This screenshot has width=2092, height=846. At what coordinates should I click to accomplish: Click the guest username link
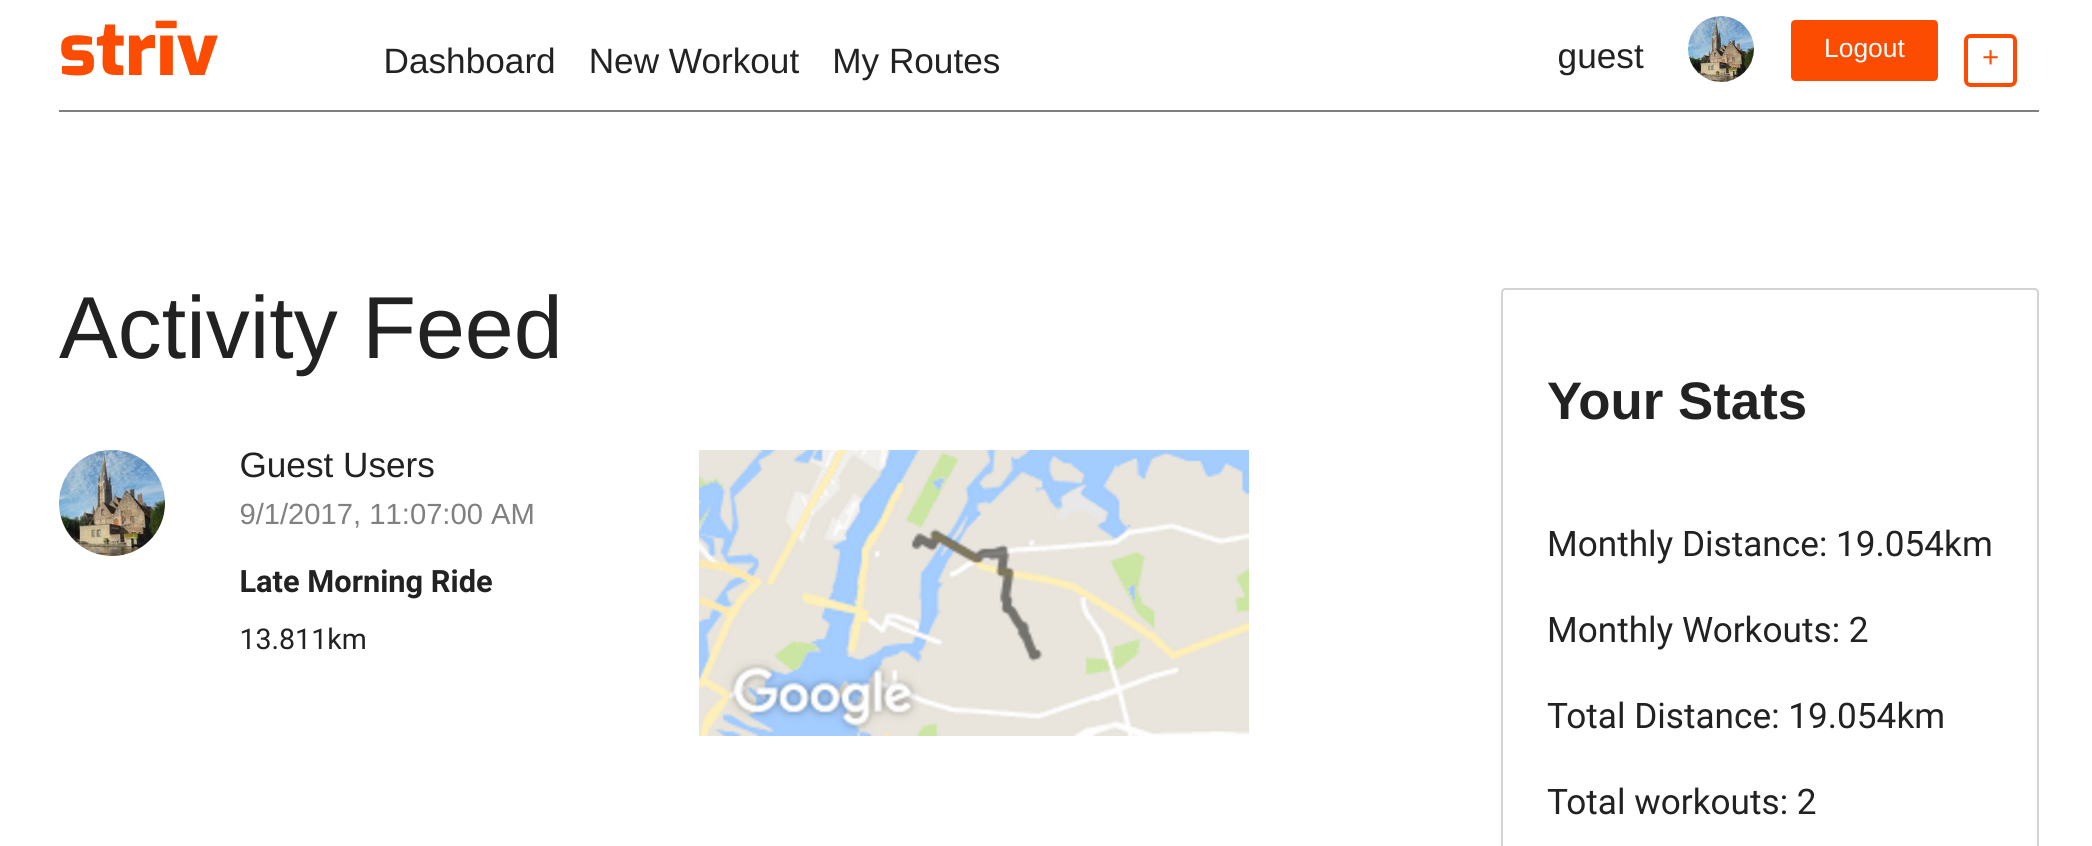click(x=1600, y=57)
